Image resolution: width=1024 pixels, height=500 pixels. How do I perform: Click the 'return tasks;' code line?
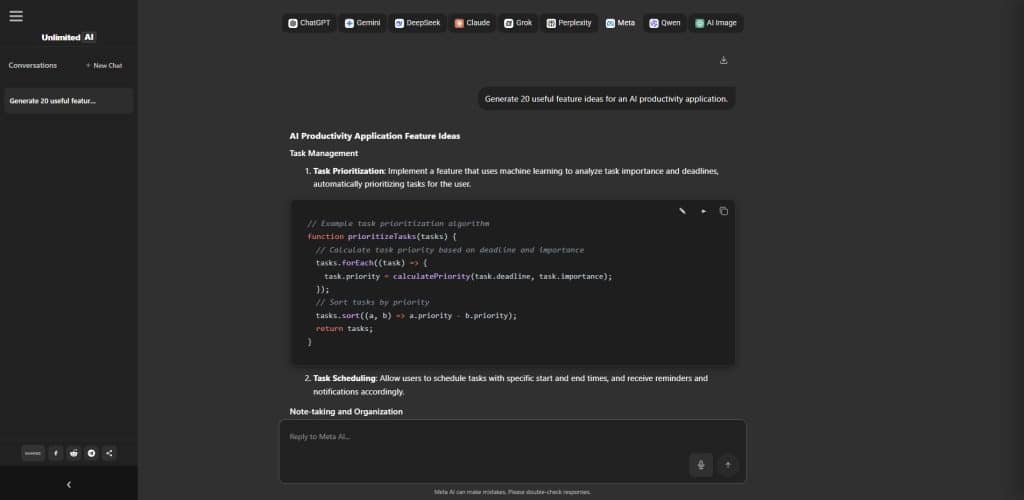click(344, 328)
